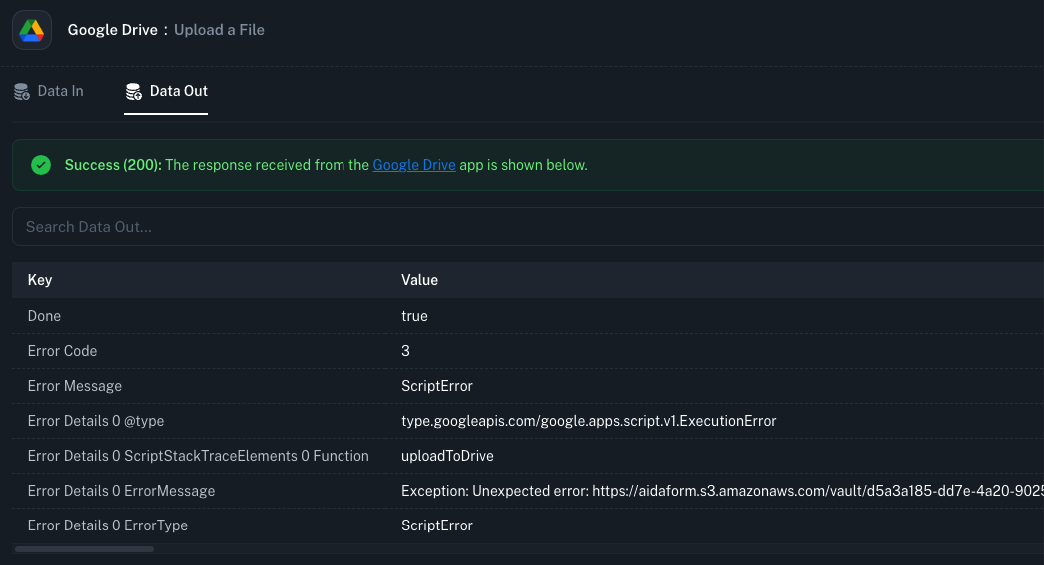
Task: Click the true value in Done row
Action: [x=414, y=316]
